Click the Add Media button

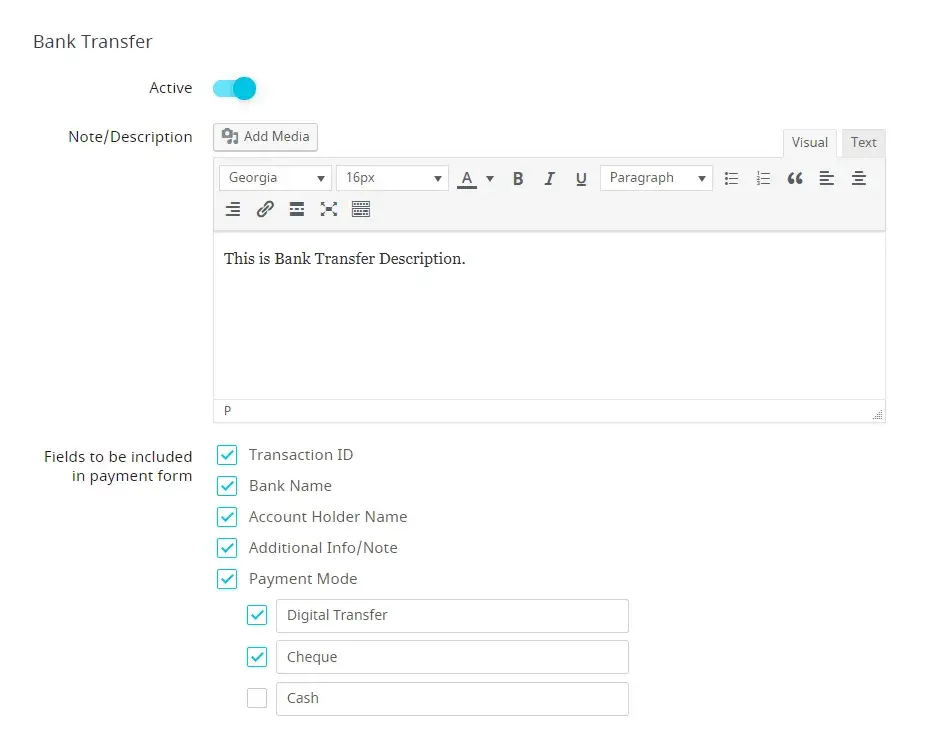[x=266, y=136]
